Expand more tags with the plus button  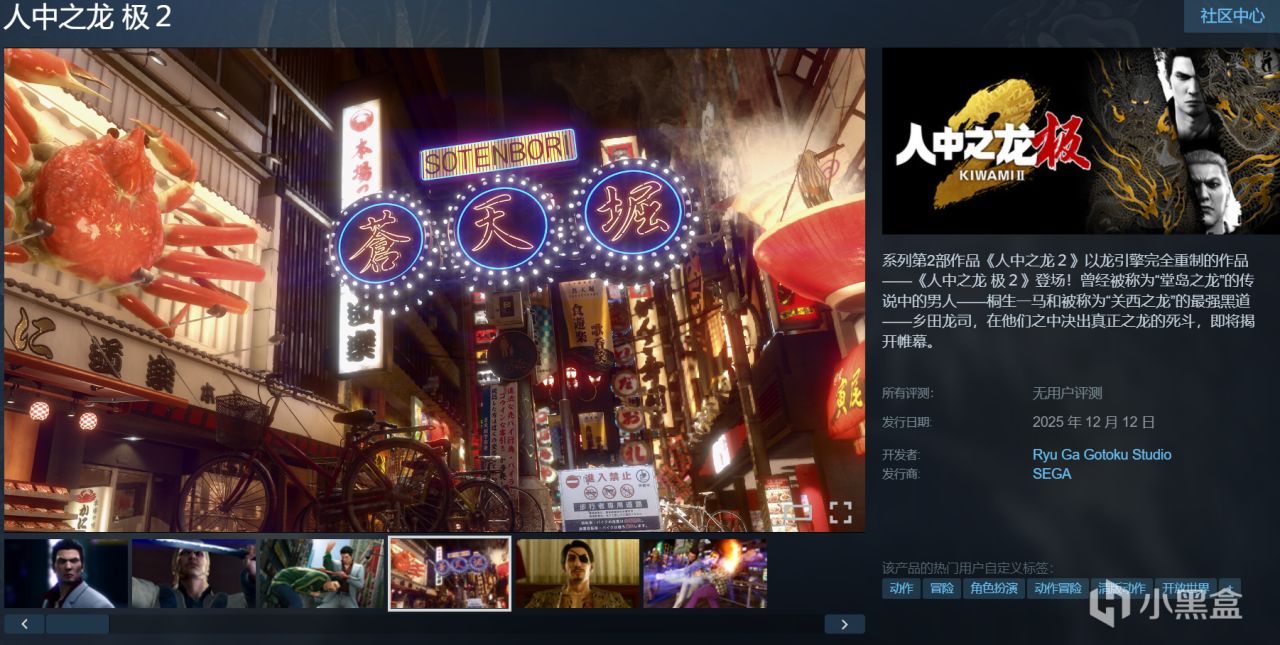[x=1229, y=588]
